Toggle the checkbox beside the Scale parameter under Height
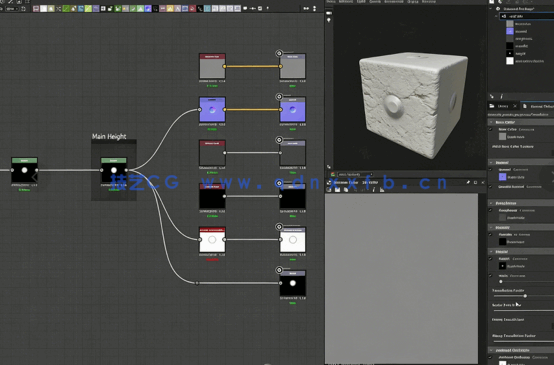Screen dimensions: 554x365 pyautogui.click(x=490, y=276)
